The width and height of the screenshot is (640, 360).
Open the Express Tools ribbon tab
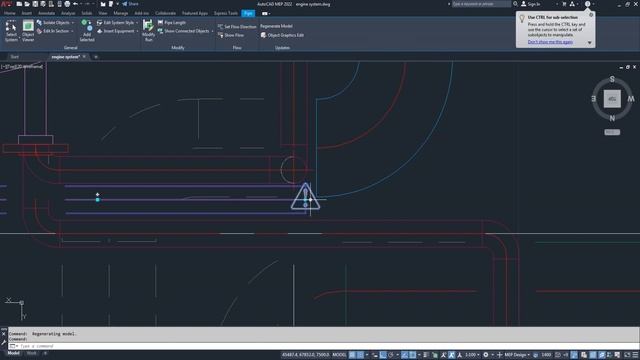[226, 13]
